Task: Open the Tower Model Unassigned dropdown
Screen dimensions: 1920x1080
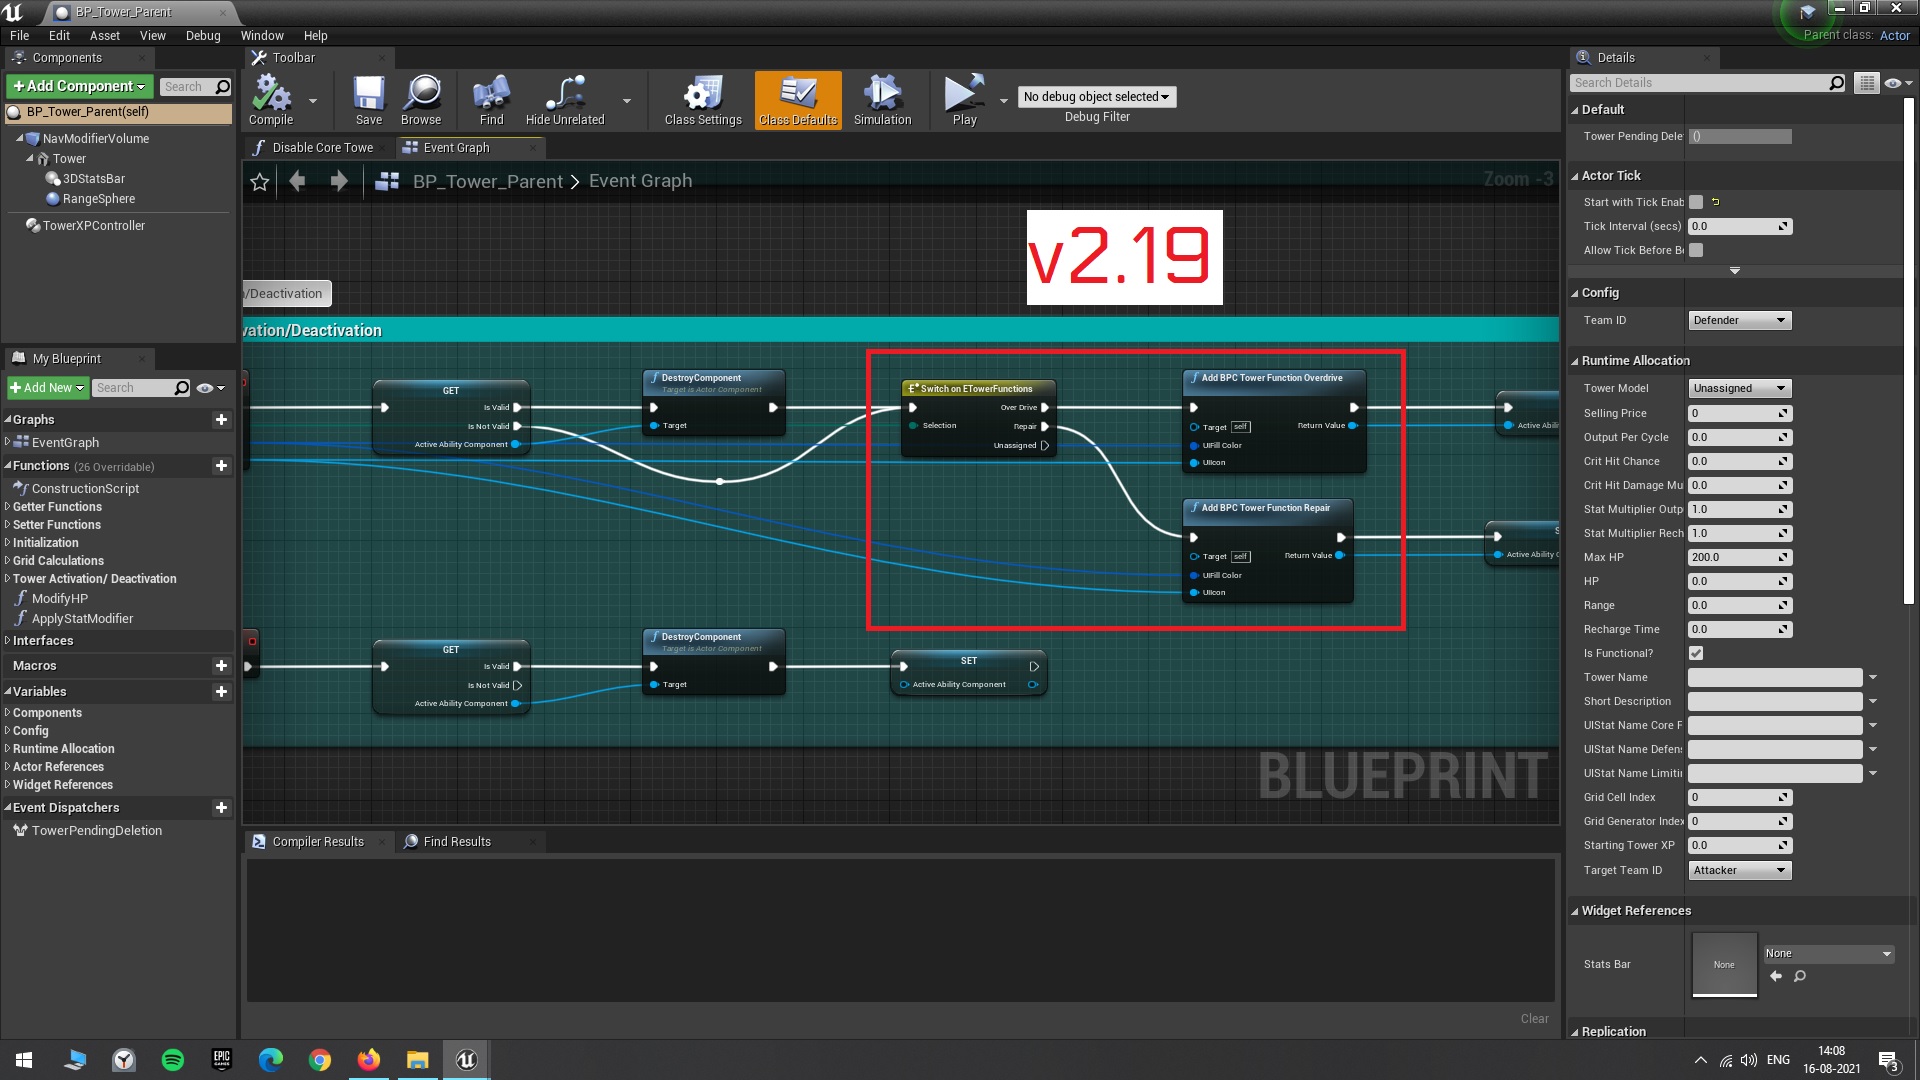Action: click(x=1739, y=388)
